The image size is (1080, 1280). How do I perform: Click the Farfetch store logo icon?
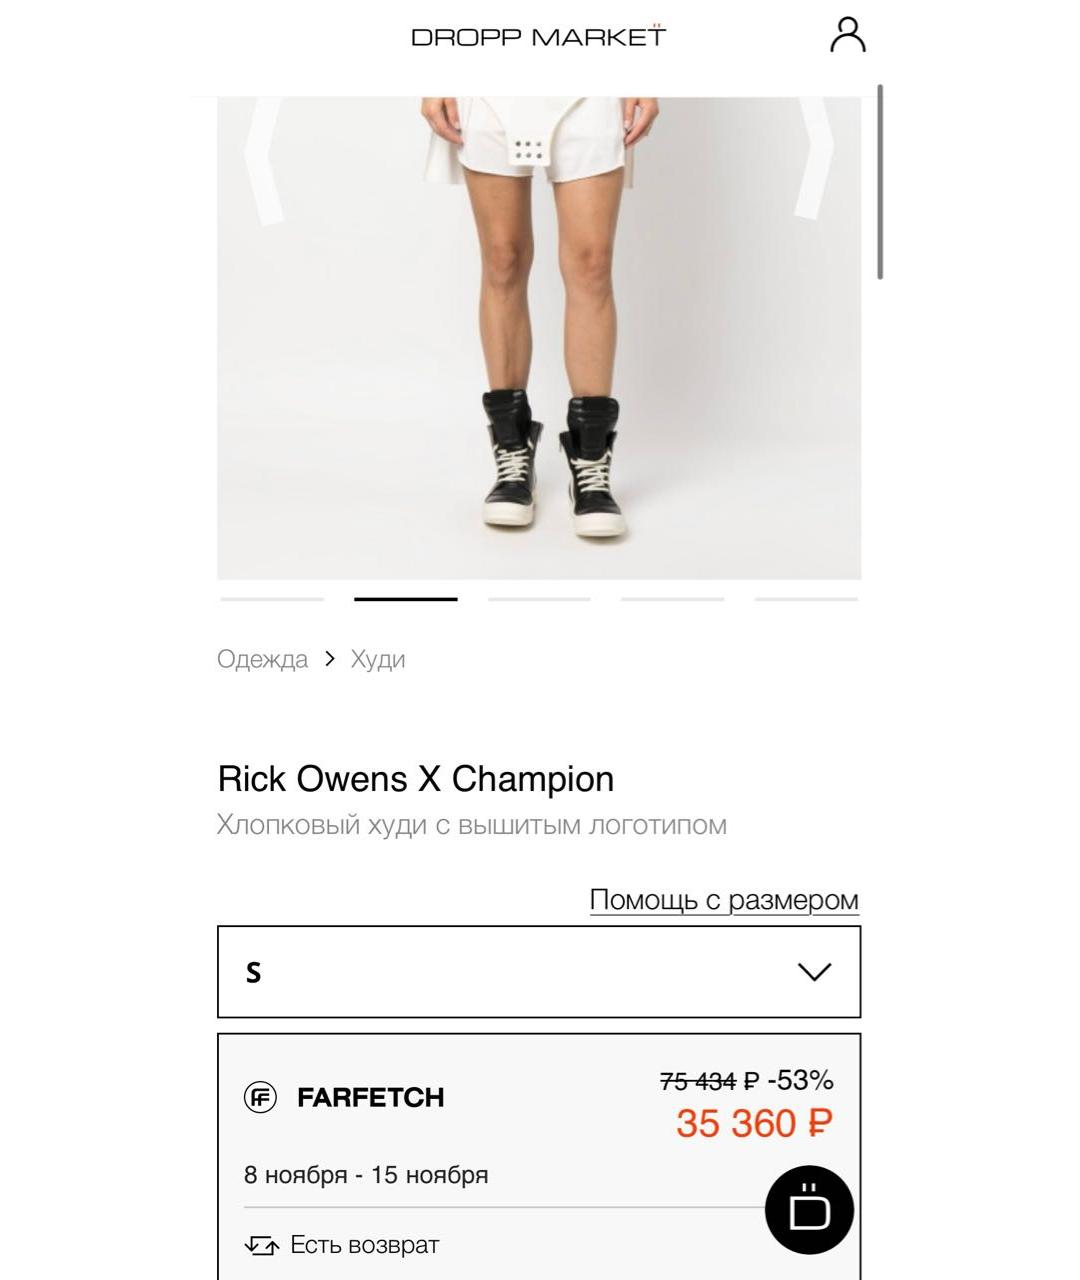point(261,1097)
